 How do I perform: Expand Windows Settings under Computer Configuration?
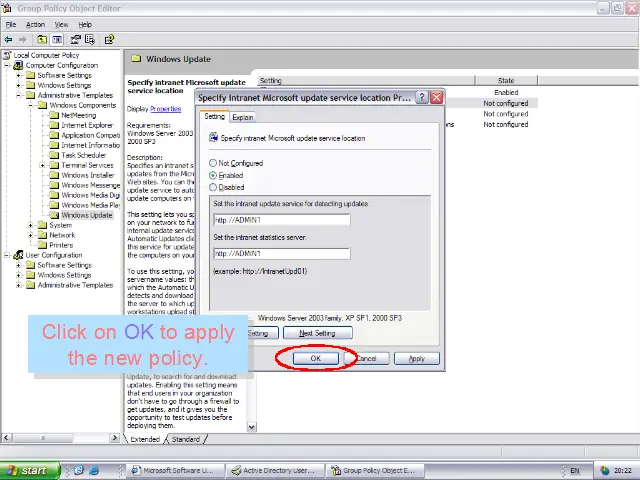tap(19, 85)
